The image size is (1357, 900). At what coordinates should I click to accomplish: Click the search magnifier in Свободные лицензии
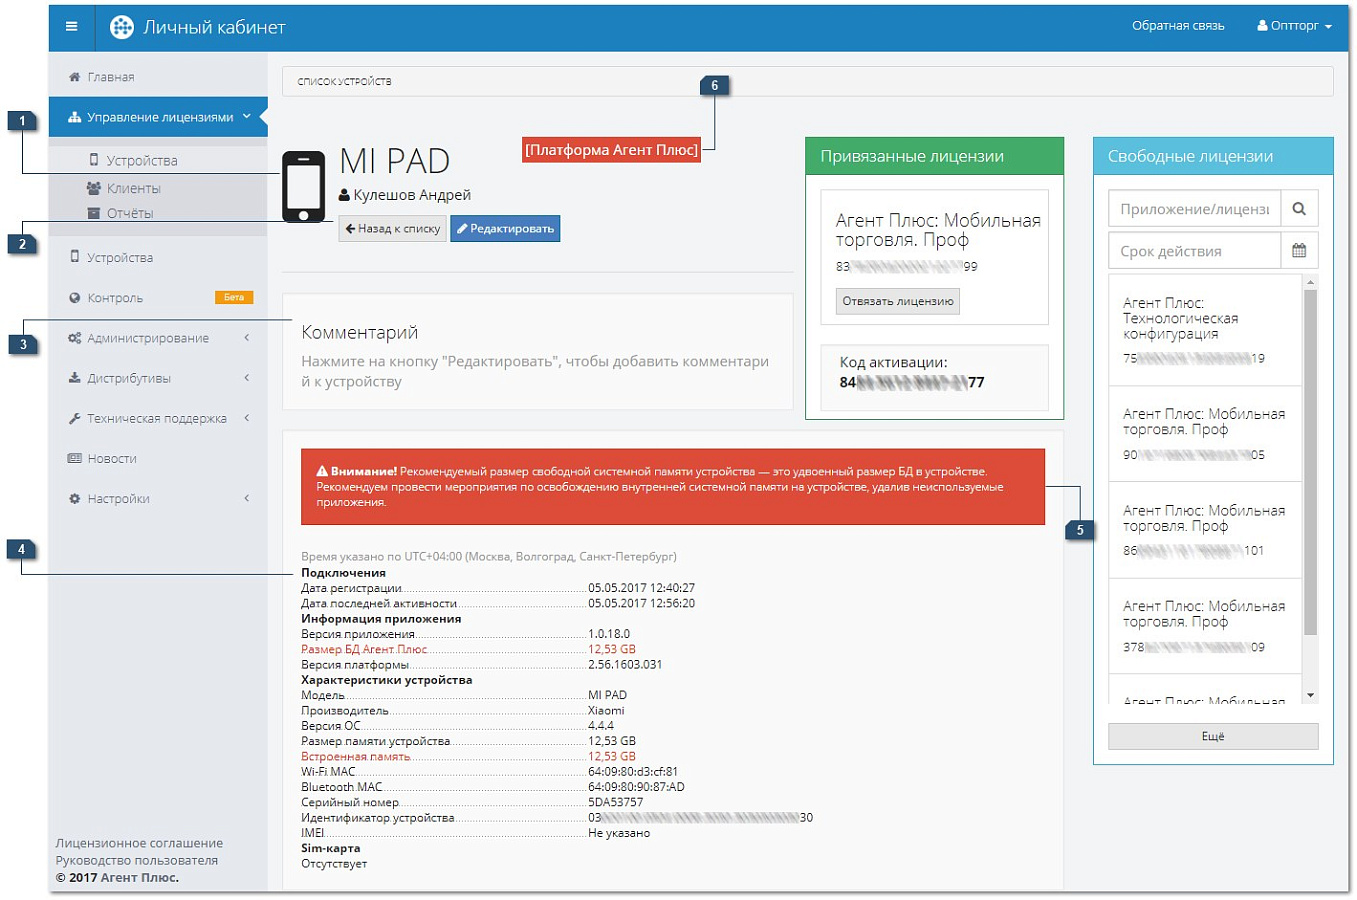(x=1299, y=209)
